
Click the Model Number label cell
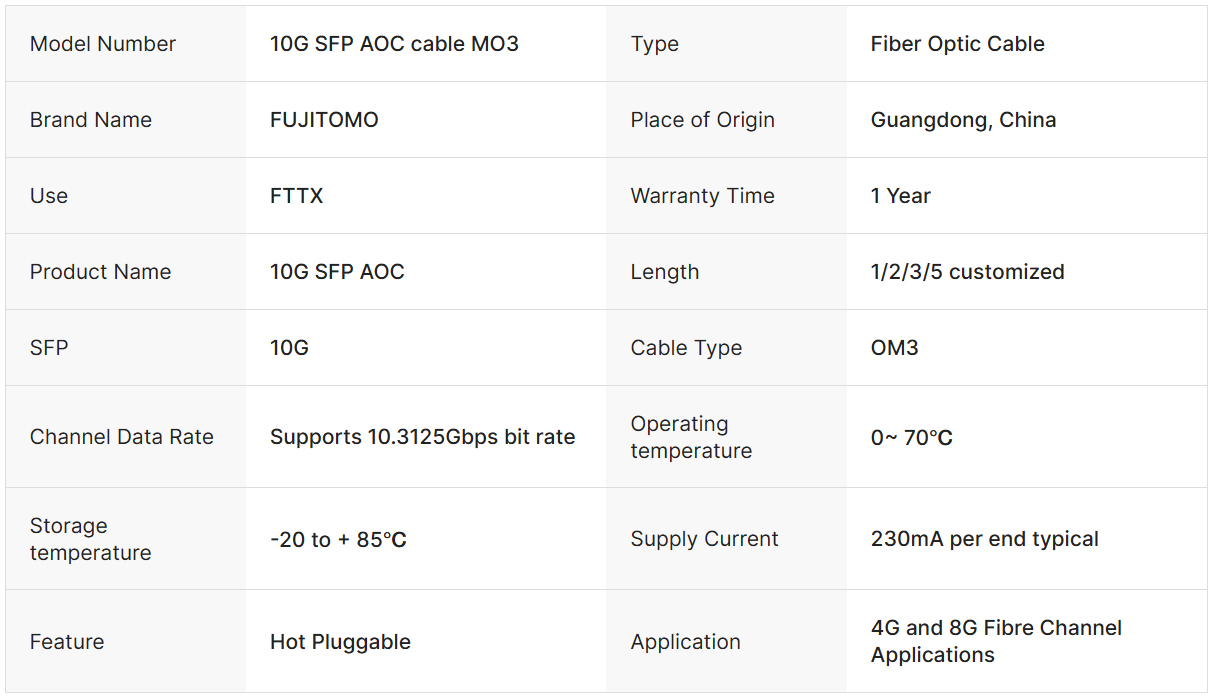pos(103,44)
